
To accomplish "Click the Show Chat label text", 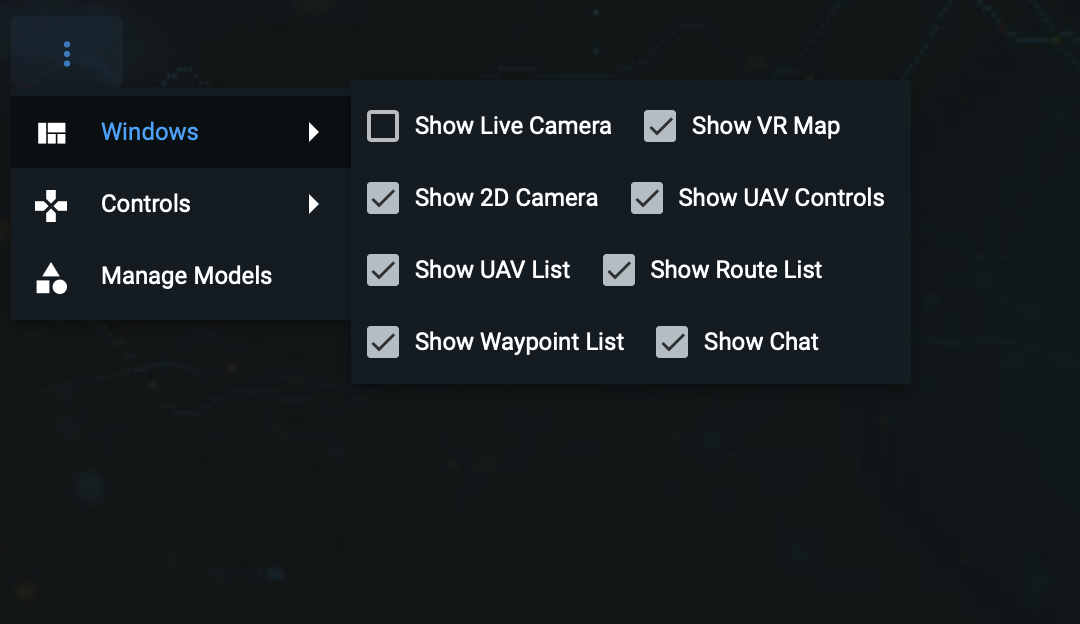I will (761, 342).
